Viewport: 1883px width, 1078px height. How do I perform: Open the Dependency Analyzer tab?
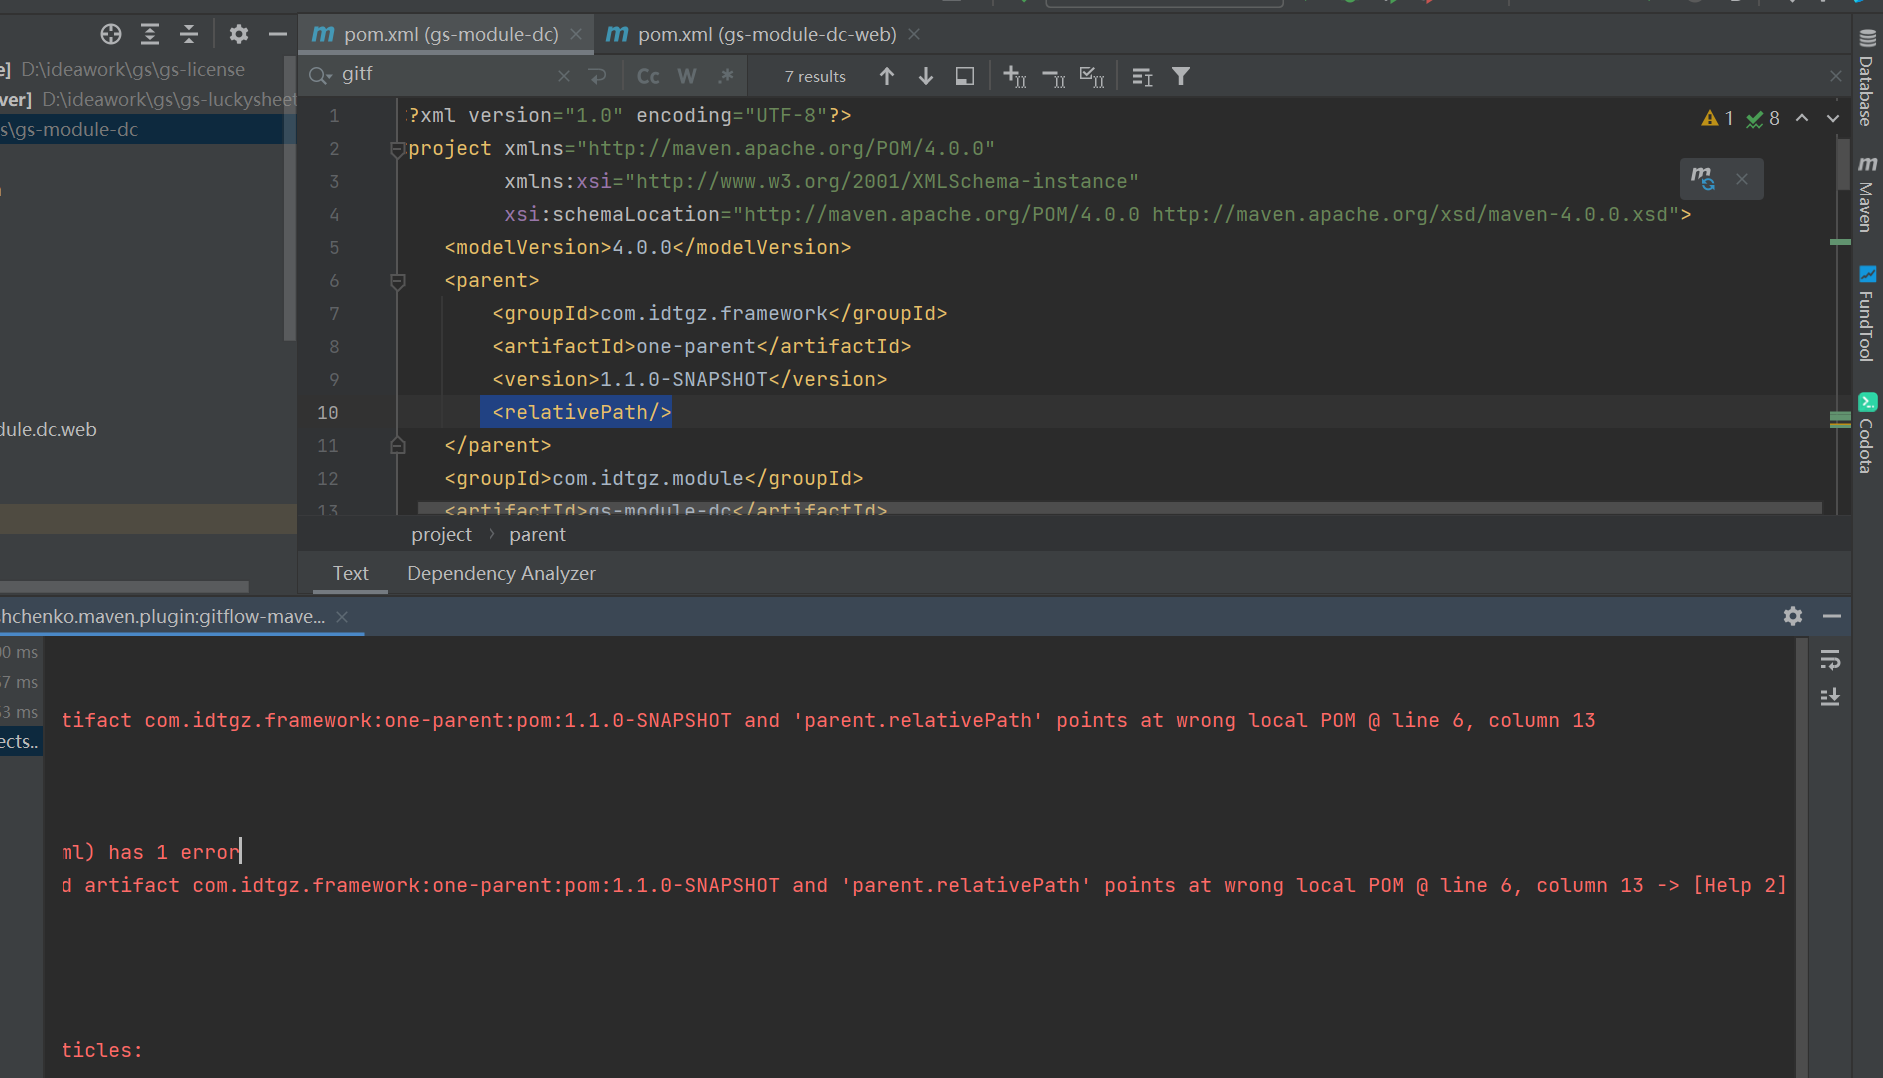click(501, 573)
